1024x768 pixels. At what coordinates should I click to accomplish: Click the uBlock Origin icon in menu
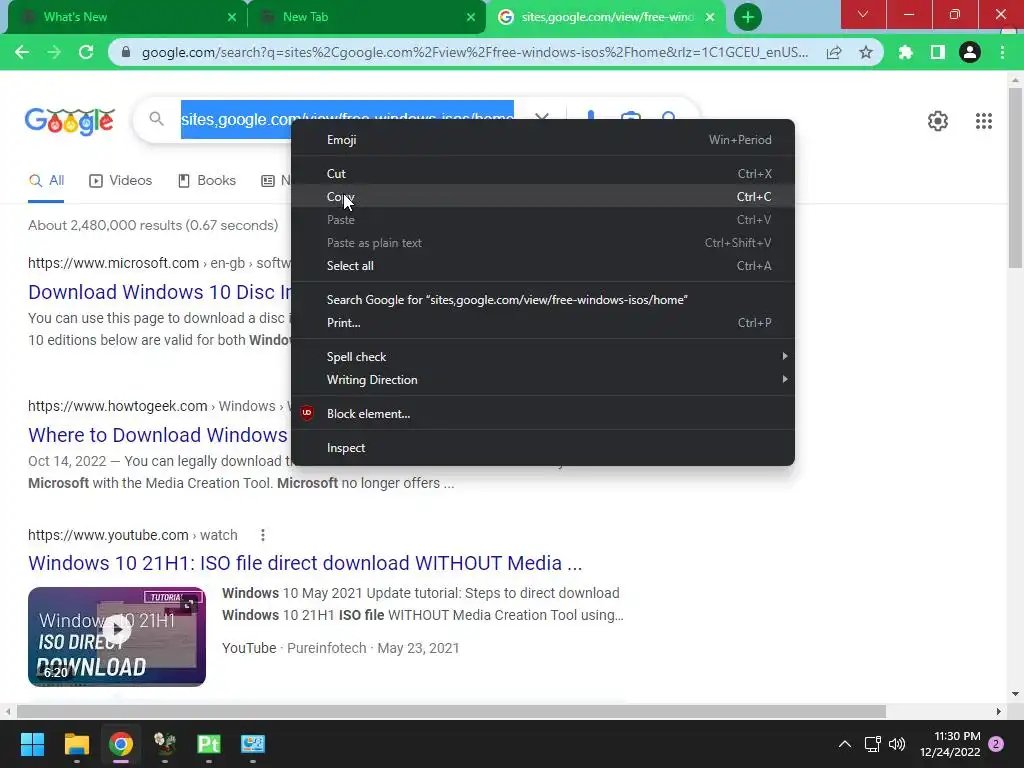(307, 413)
